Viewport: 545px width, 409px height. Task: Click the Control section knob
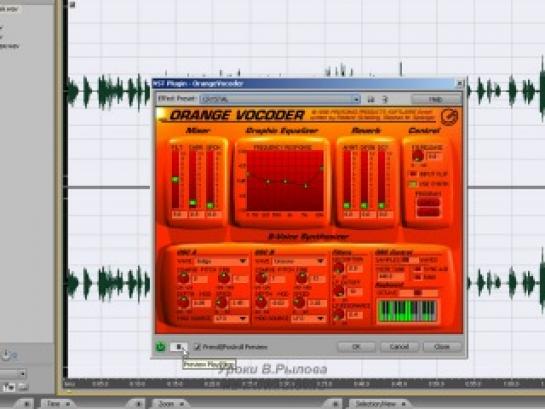[417, 156]
